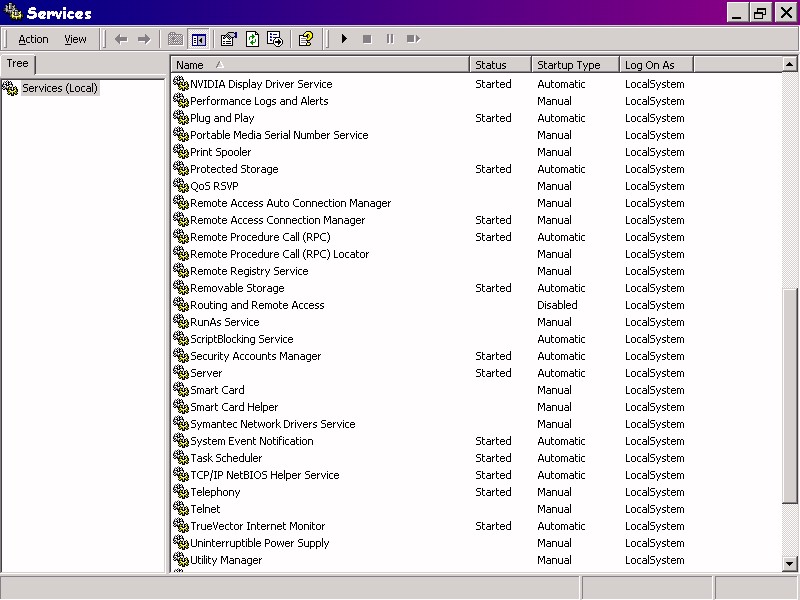The height and width of the screenshot is (600, 800).
Task: Select the Remote Procedure Call (RPC) Locator name
Action: pos(280,254)
